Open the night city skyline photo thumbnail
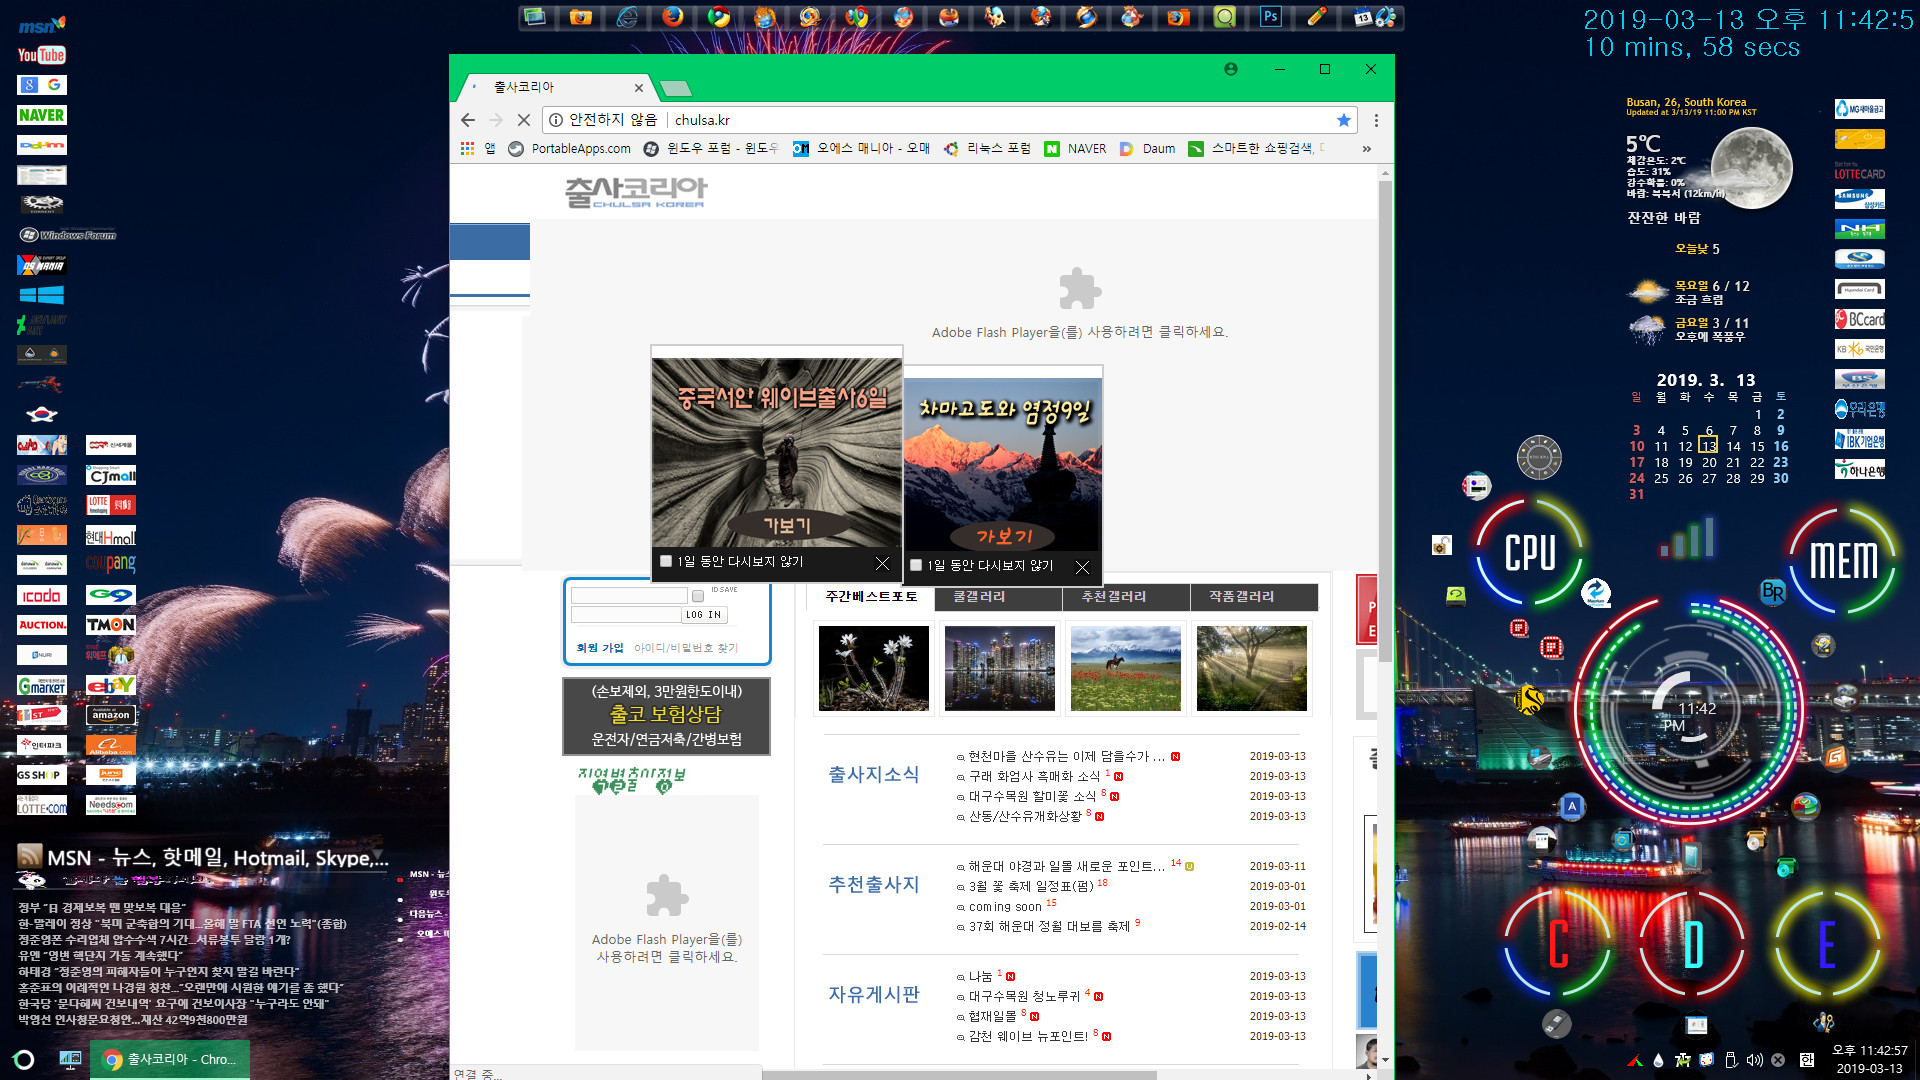1920x1080 pixels. [x=1000, y=668]
